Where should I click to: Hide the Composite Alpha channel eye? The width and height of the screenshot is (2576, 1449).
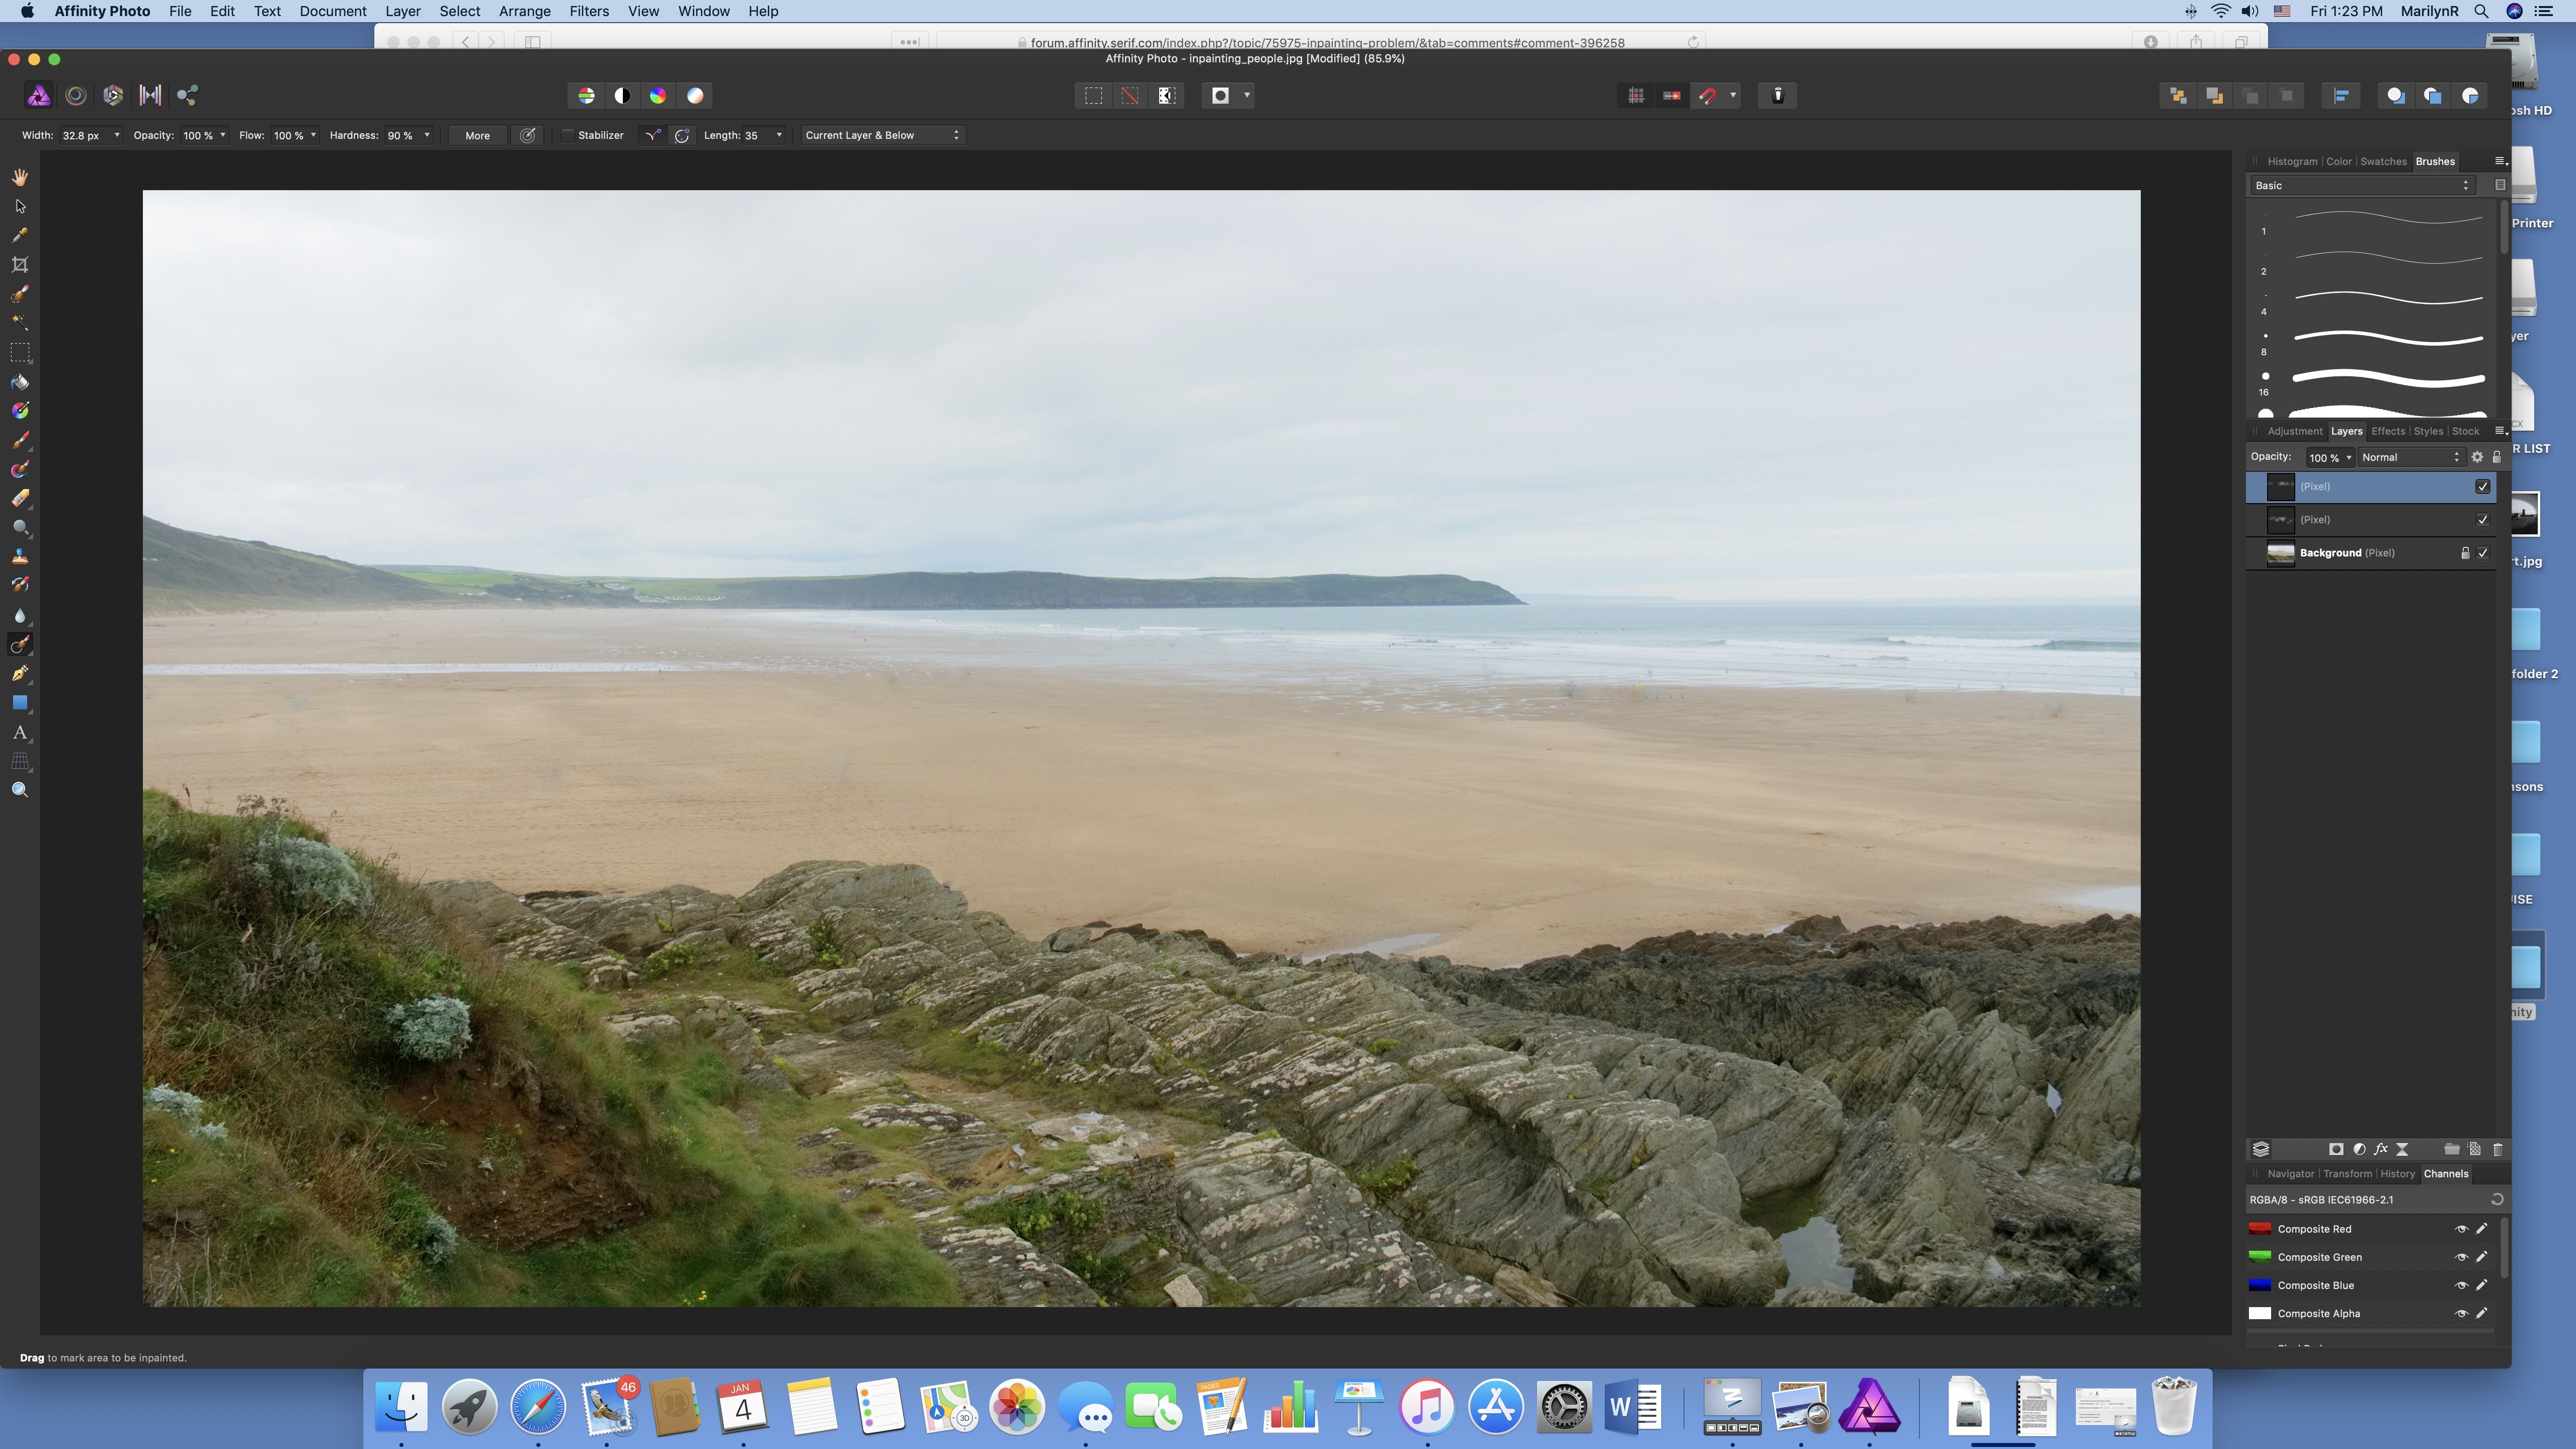2461,1313
